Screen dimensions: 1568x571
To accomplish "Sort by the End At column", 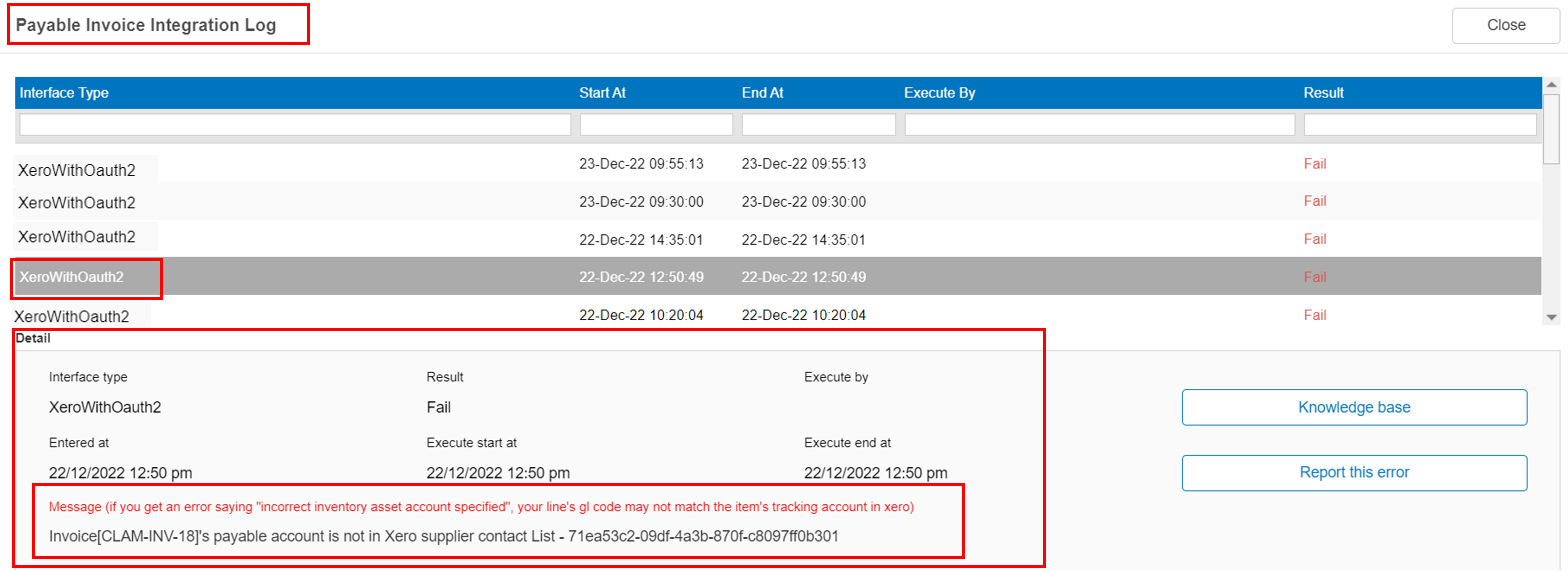I will point(762,93).
